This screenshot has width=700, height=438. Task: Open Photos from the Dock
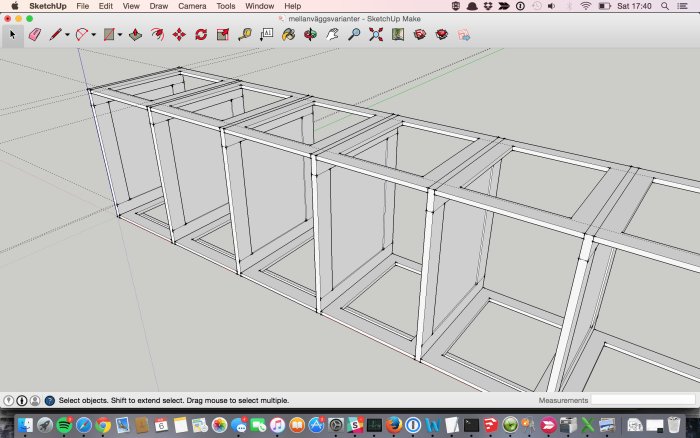click(219, 425)
